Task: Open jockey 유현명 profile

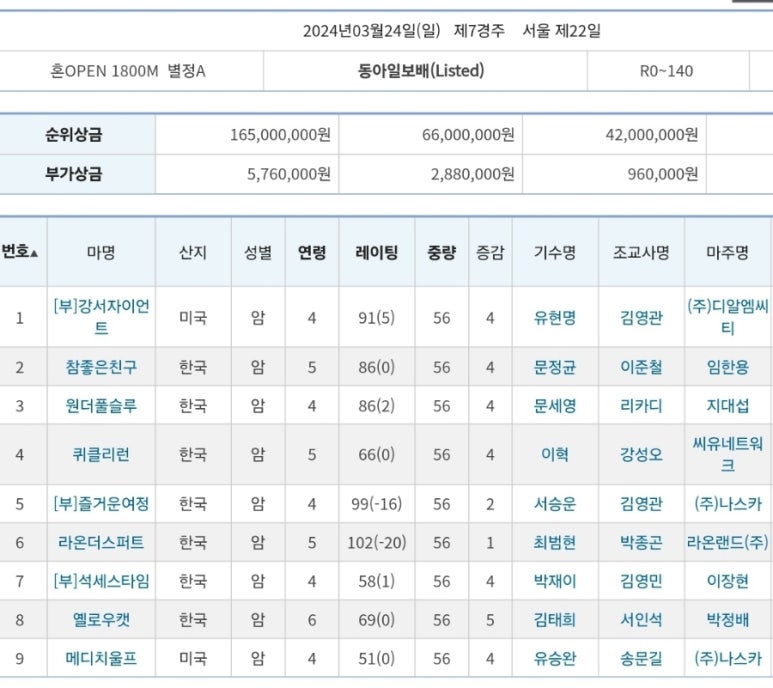Action: [x=555, y=318]
